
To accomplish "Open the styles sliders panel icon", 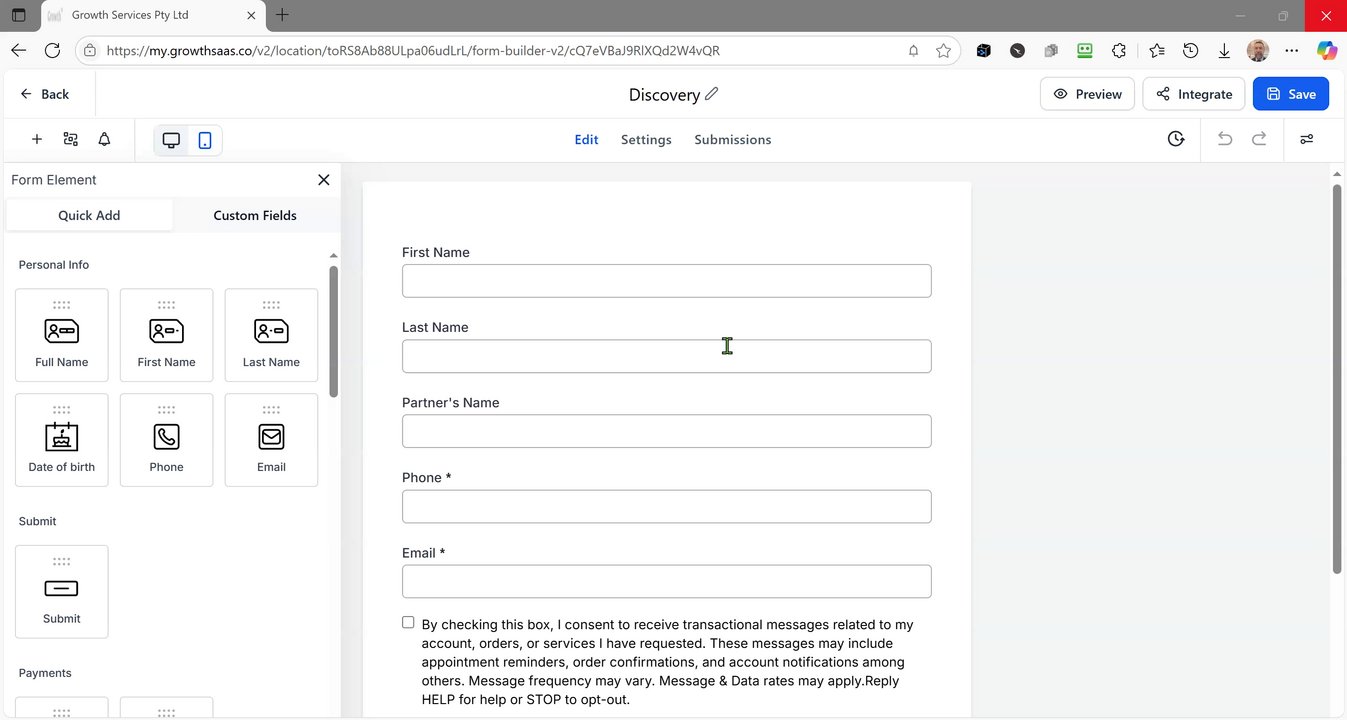I will [x=1307, y=139].
